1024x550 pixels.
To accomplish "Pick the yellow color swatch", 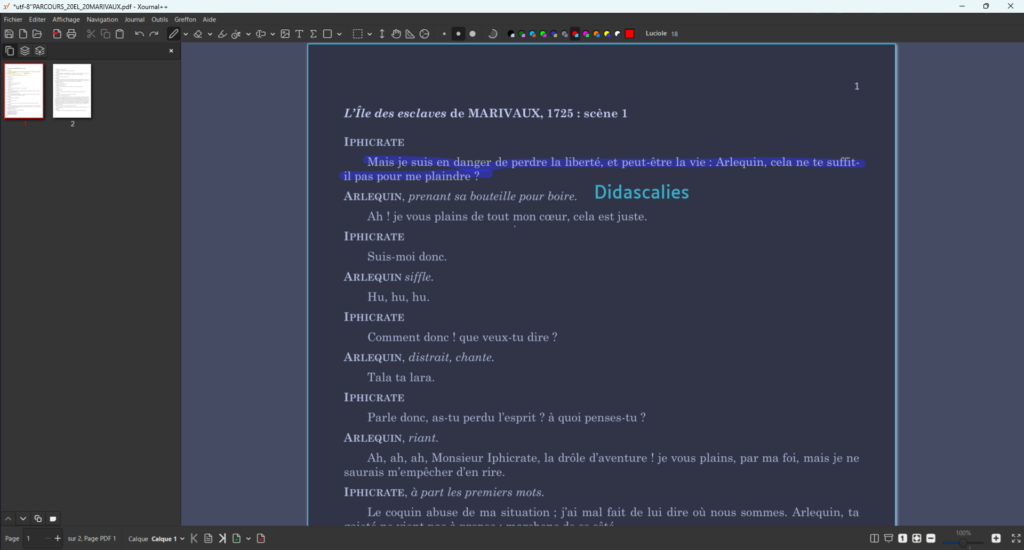I will click(x=607, y=34).
